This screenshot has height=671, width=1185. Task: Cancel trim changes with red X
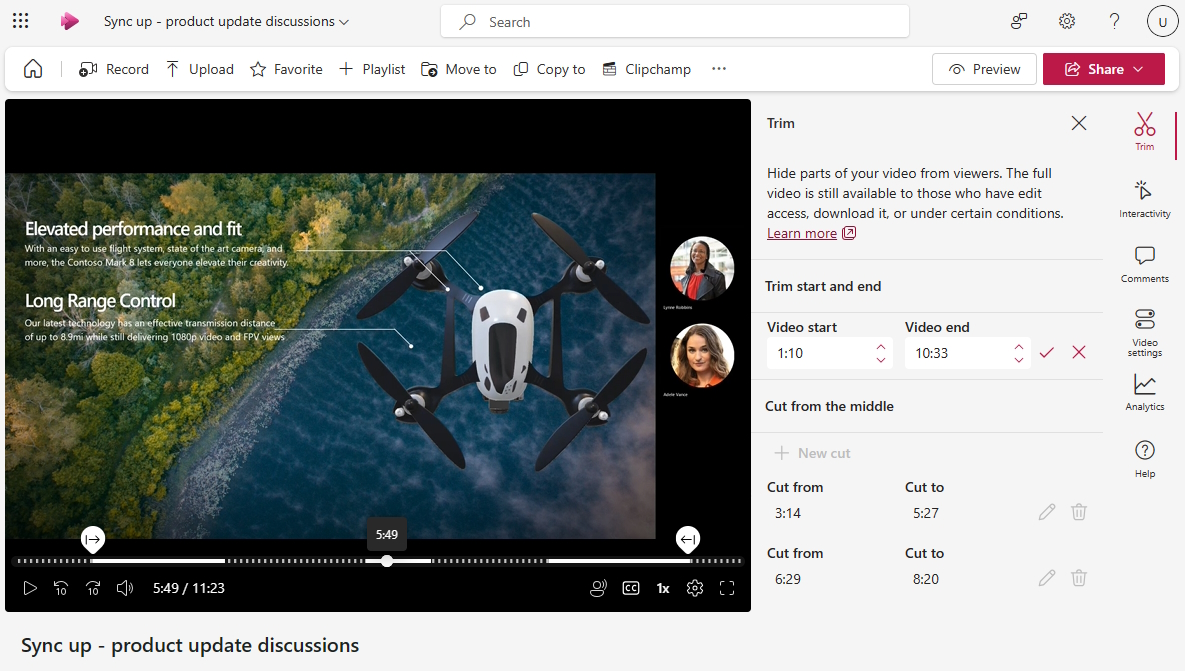1079,352
